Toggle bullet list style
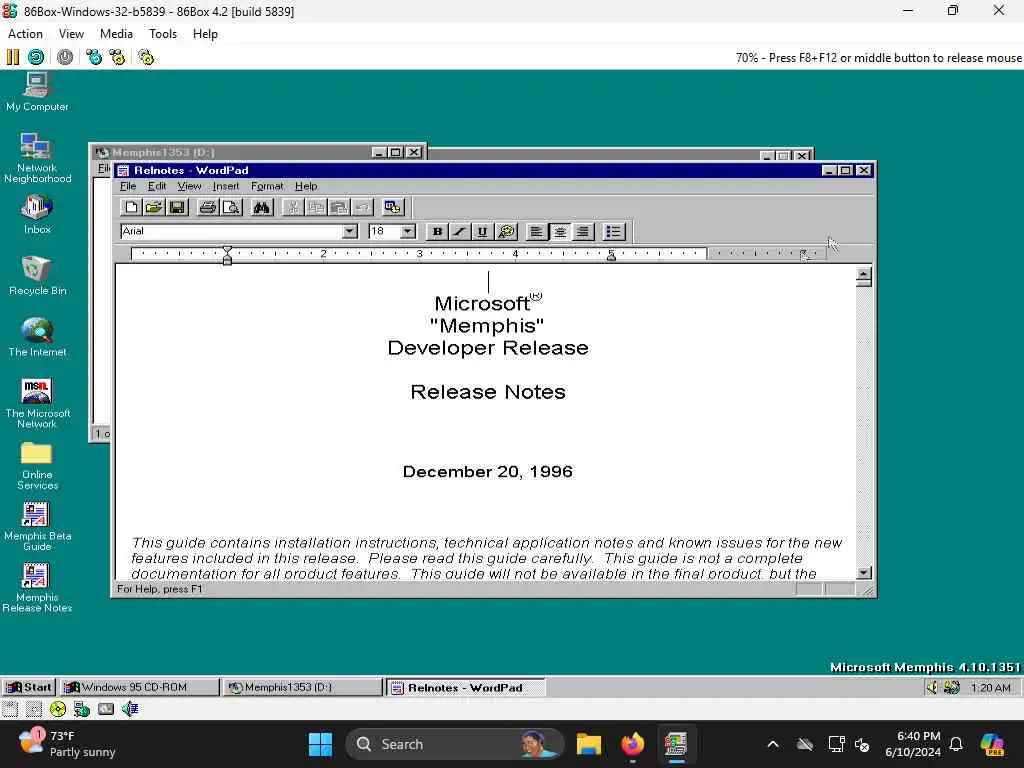 click(614, 232)
